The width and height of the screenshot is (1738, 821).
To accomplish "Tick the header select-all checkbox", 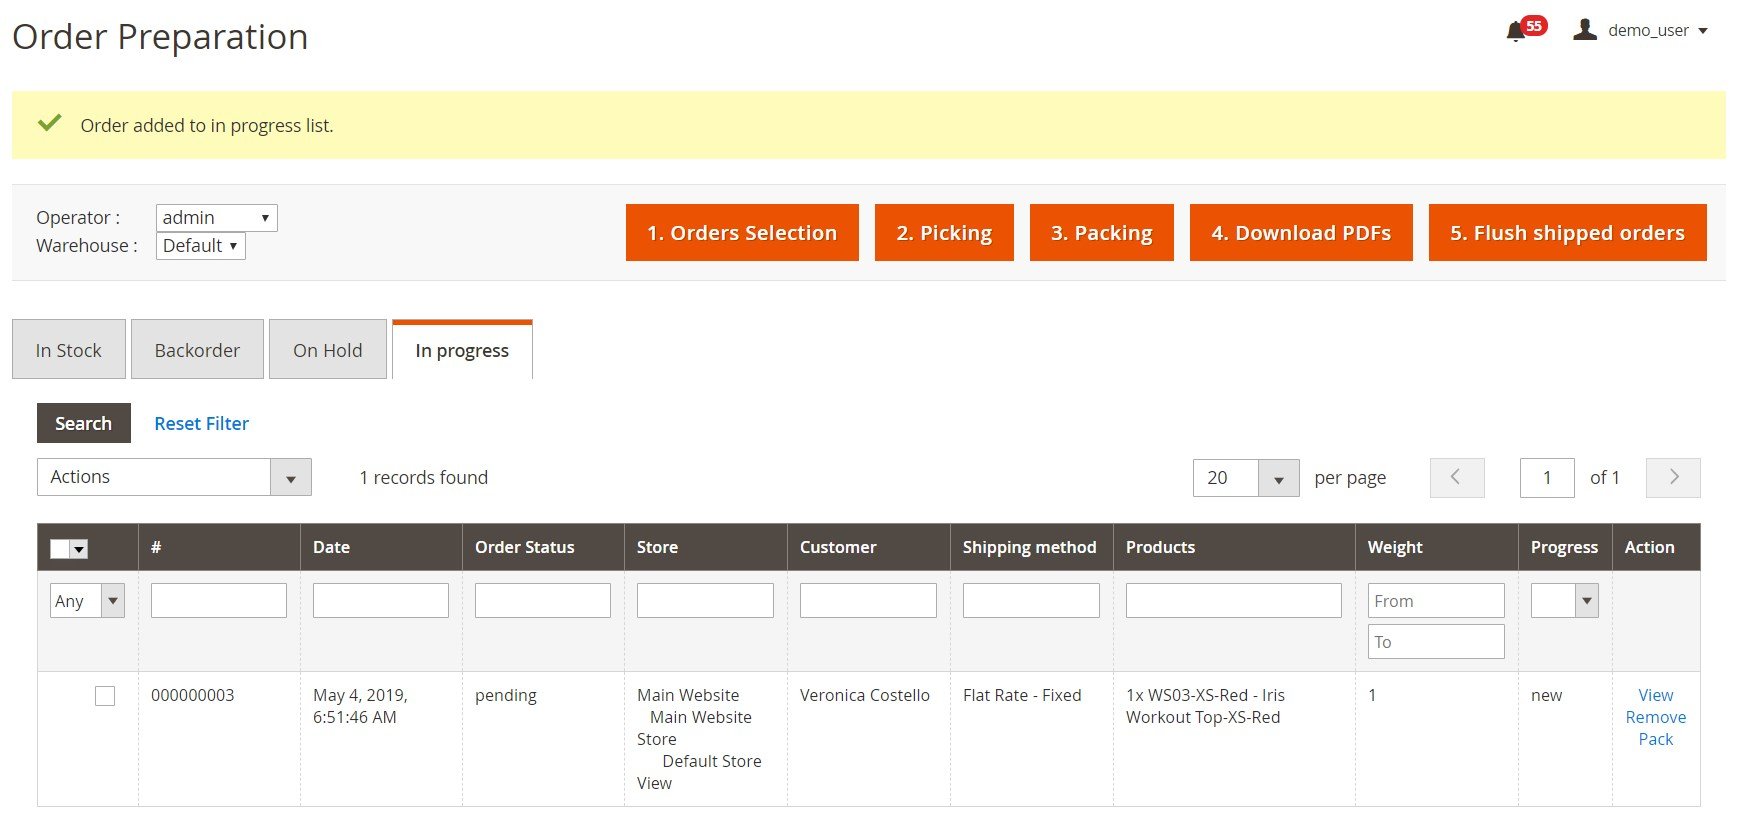I will 60,549.
